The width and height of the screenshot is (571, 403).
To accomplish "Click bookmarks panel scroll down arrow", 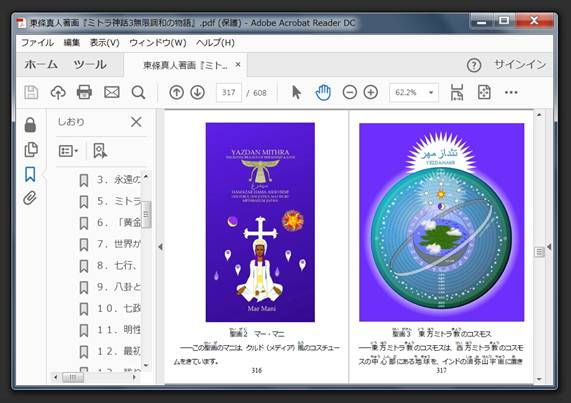I will (x=146, y=365).
